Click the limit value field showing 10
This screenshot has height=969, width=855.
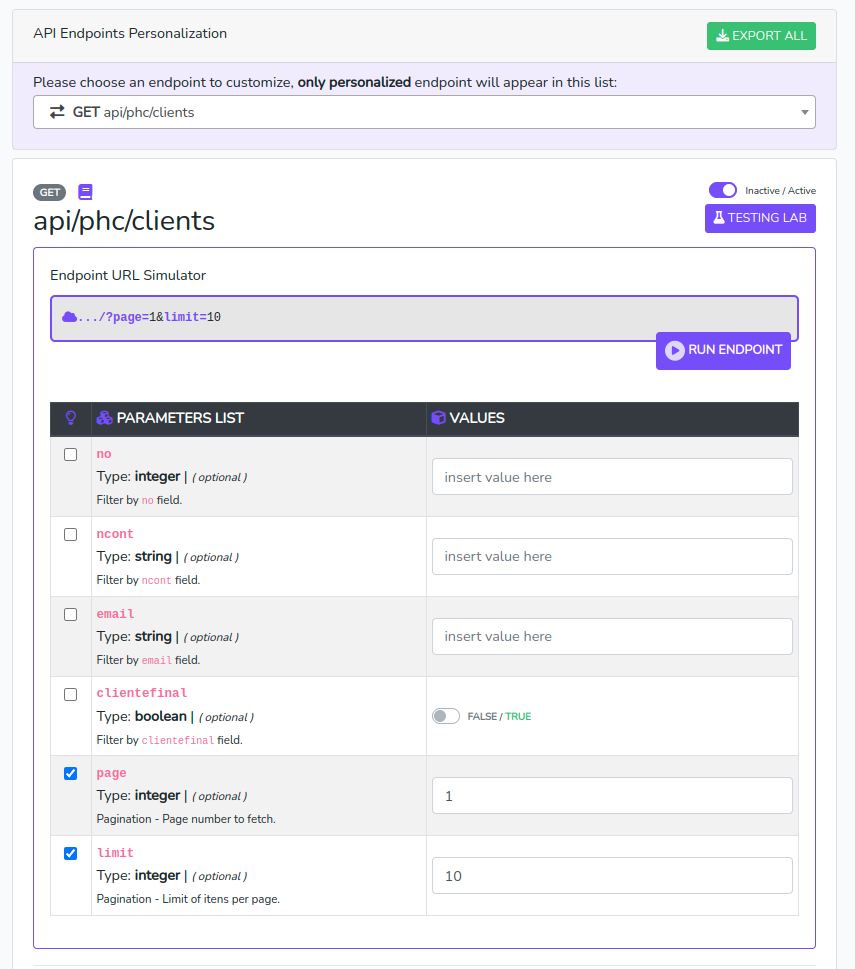(x=612, y=875)
